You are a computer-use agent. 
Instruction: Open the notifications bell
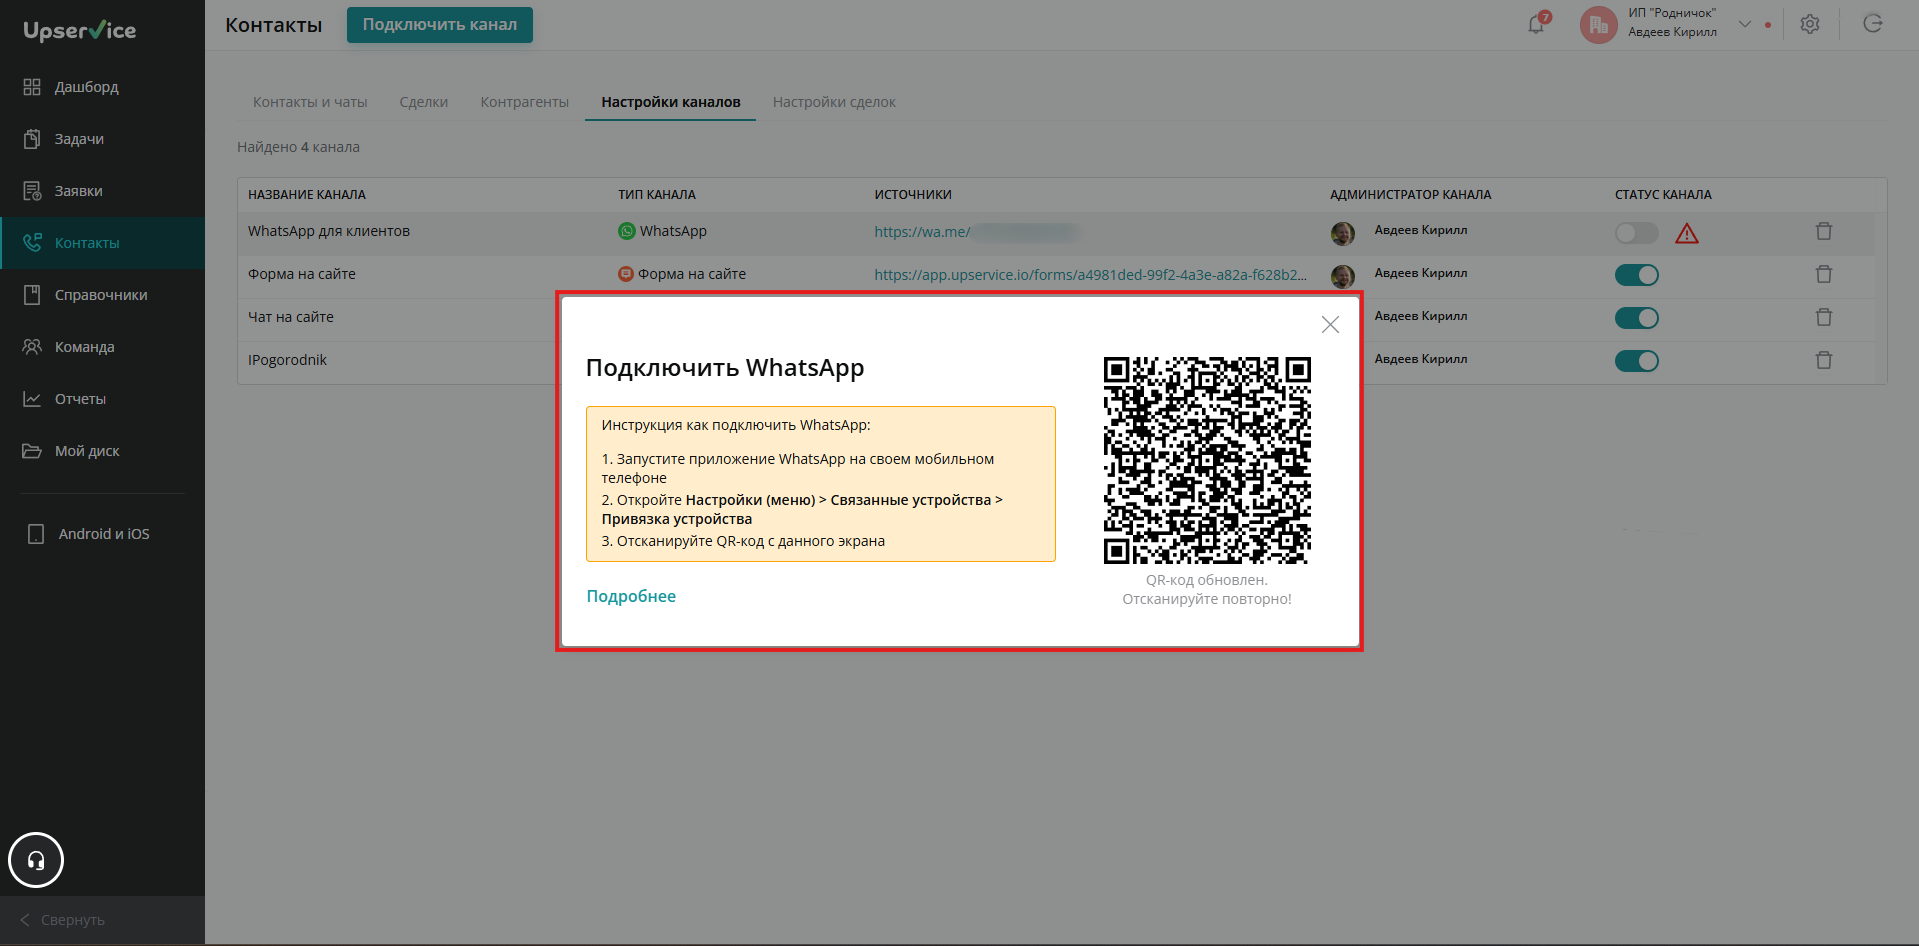[1537, 24]
